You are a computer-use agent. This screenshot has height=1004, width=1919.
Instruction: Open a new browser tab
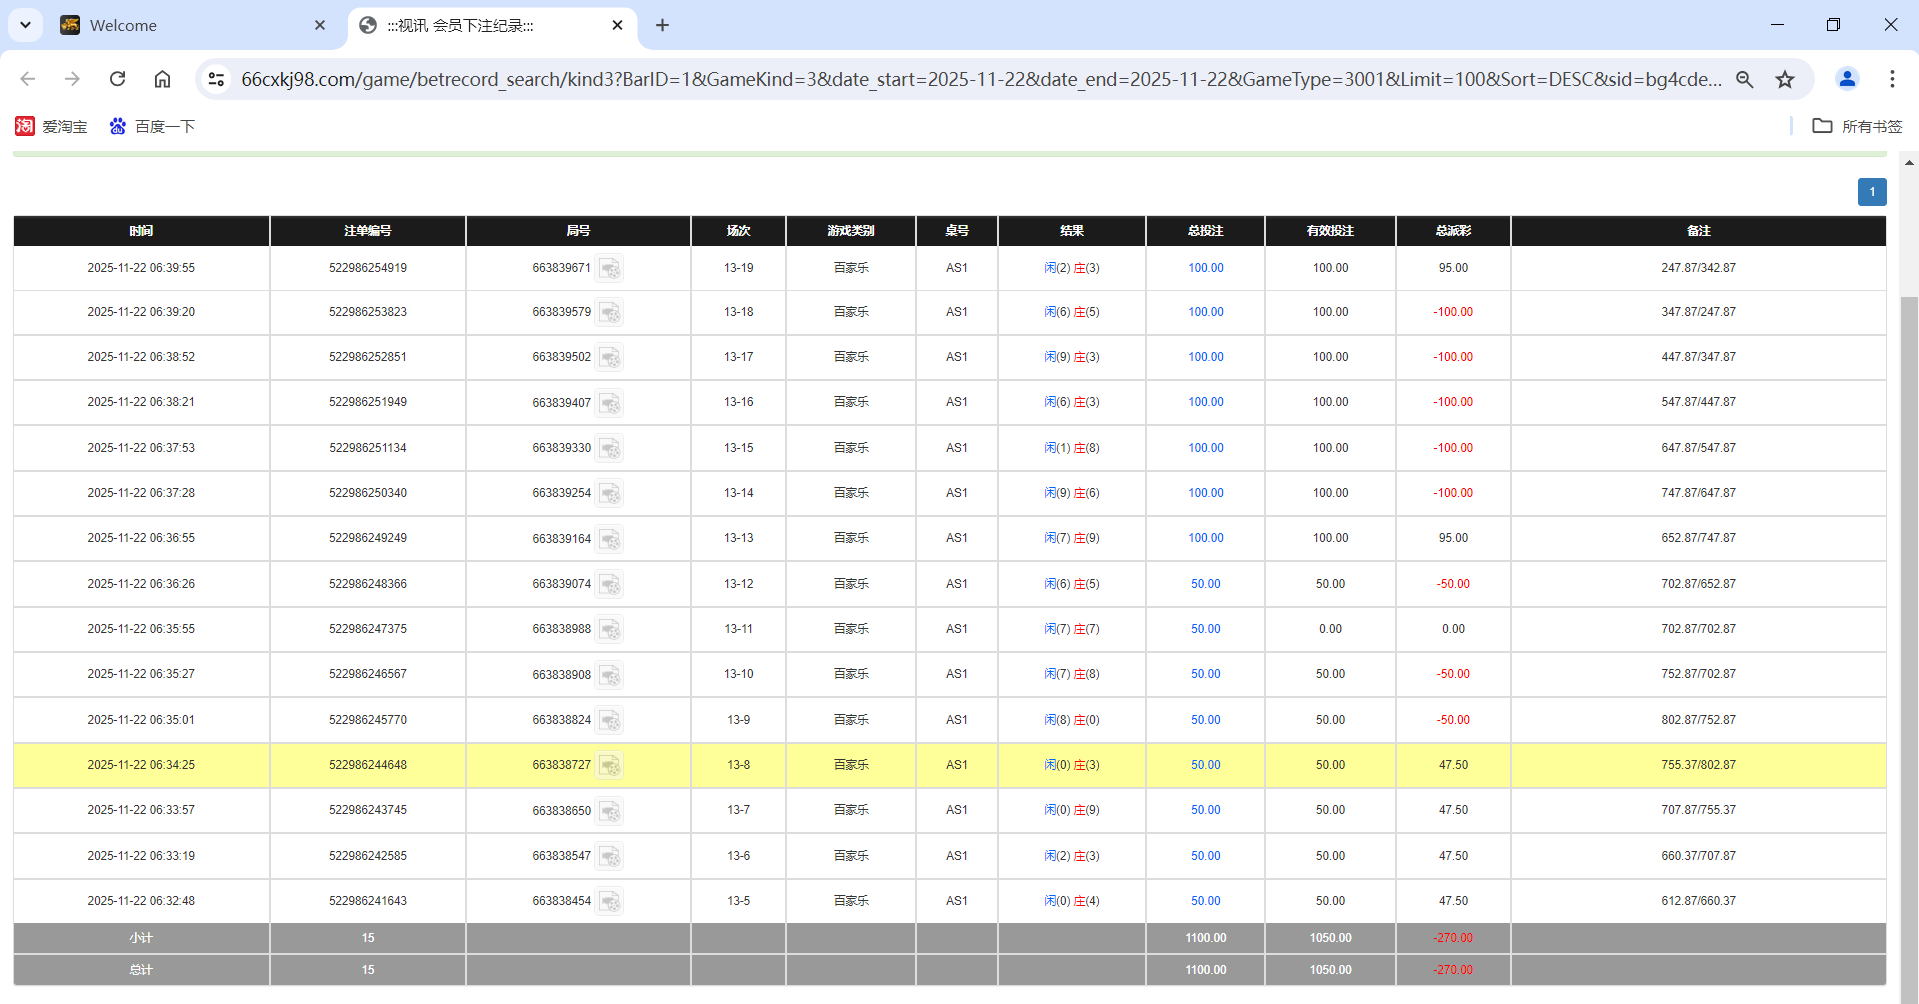coord(662,25)
